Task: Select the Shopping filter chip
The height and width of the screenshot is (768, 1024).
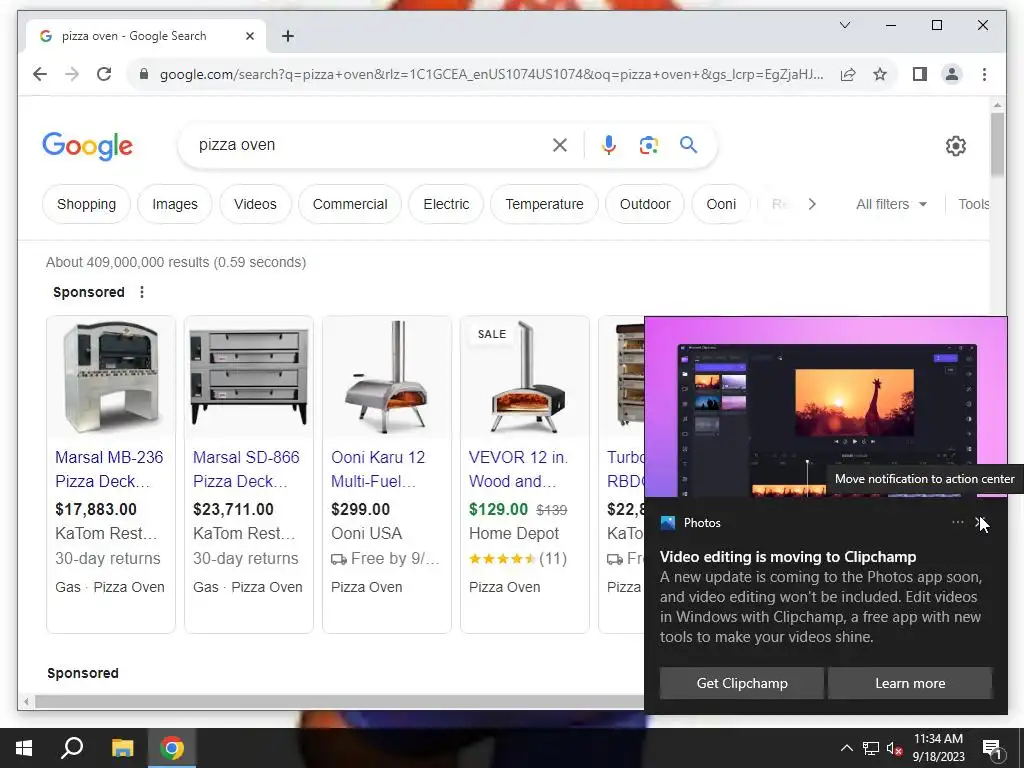Action: [x=86, y=204]
